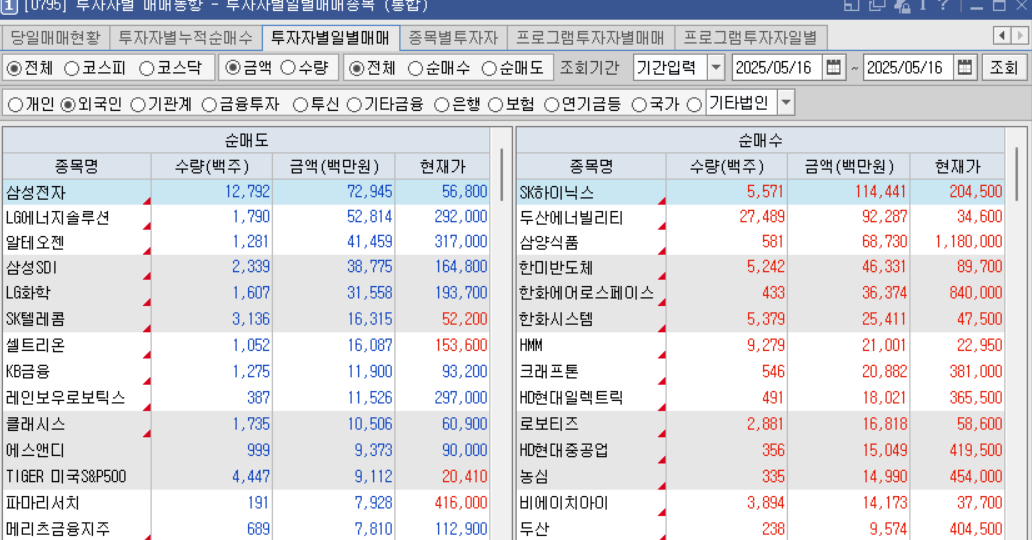The width and height of the screenshot is (1032, 540).
Task: Click 수량(백주) header in the 순매수 table
Action: [x=727, y=166]
